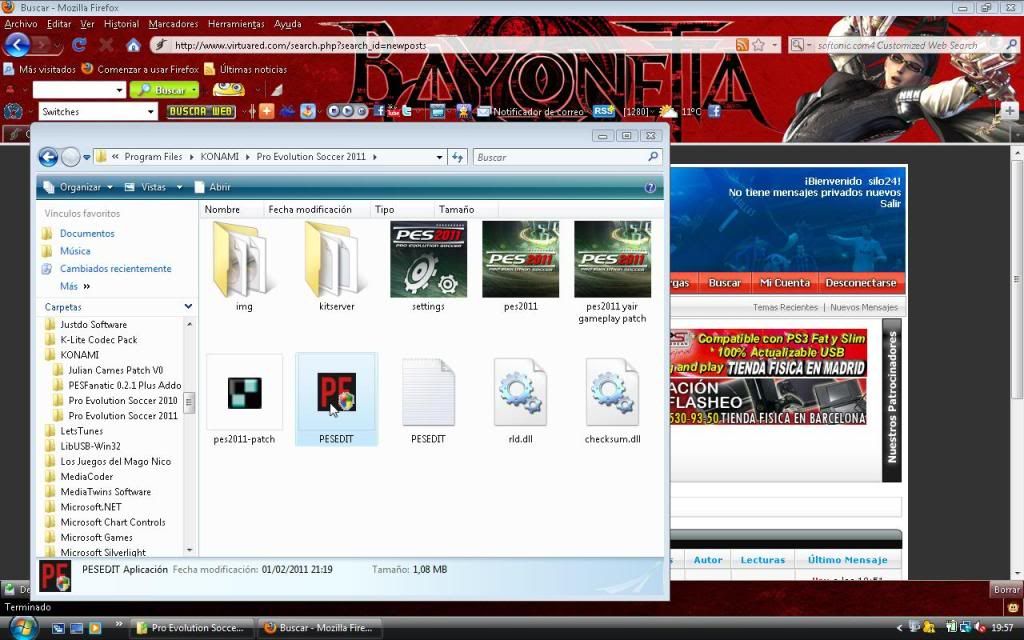The image size is (1024, 640).
Task: Select the pes2011 yair gameplay patch icon
Action: coord(612,260)
